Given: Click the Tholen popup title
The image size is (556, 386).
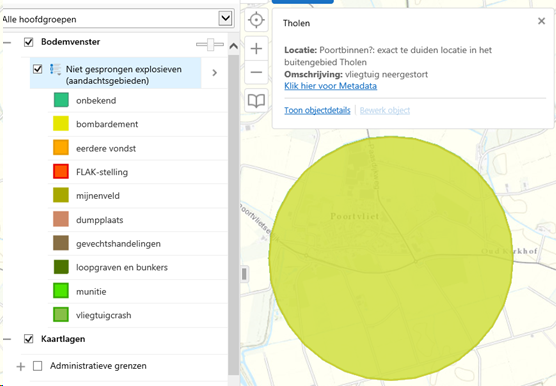Looking at the screenshot, I should point(296,23).
